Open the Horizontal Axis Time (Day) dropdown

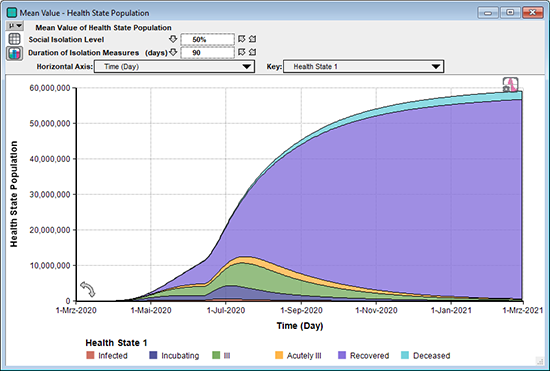click(x=174, y=67)
